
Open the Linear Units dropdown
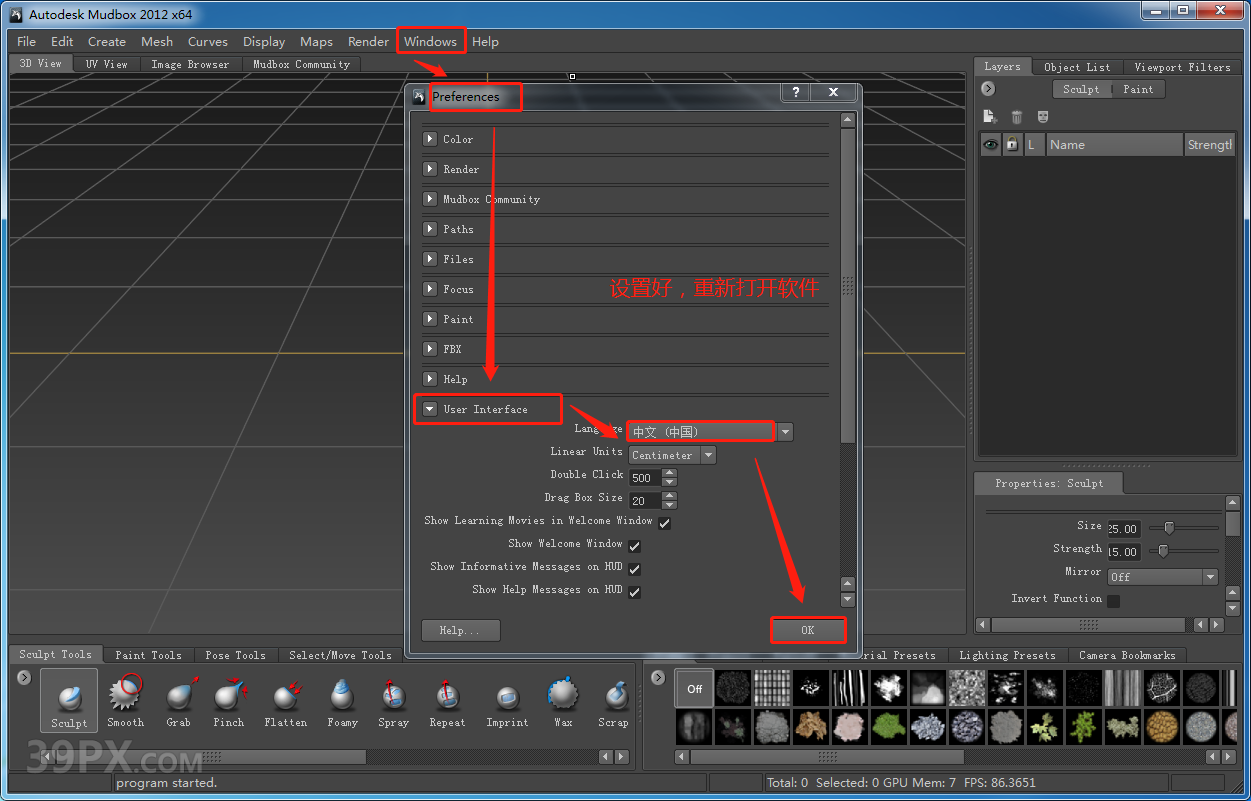[708, 455]
